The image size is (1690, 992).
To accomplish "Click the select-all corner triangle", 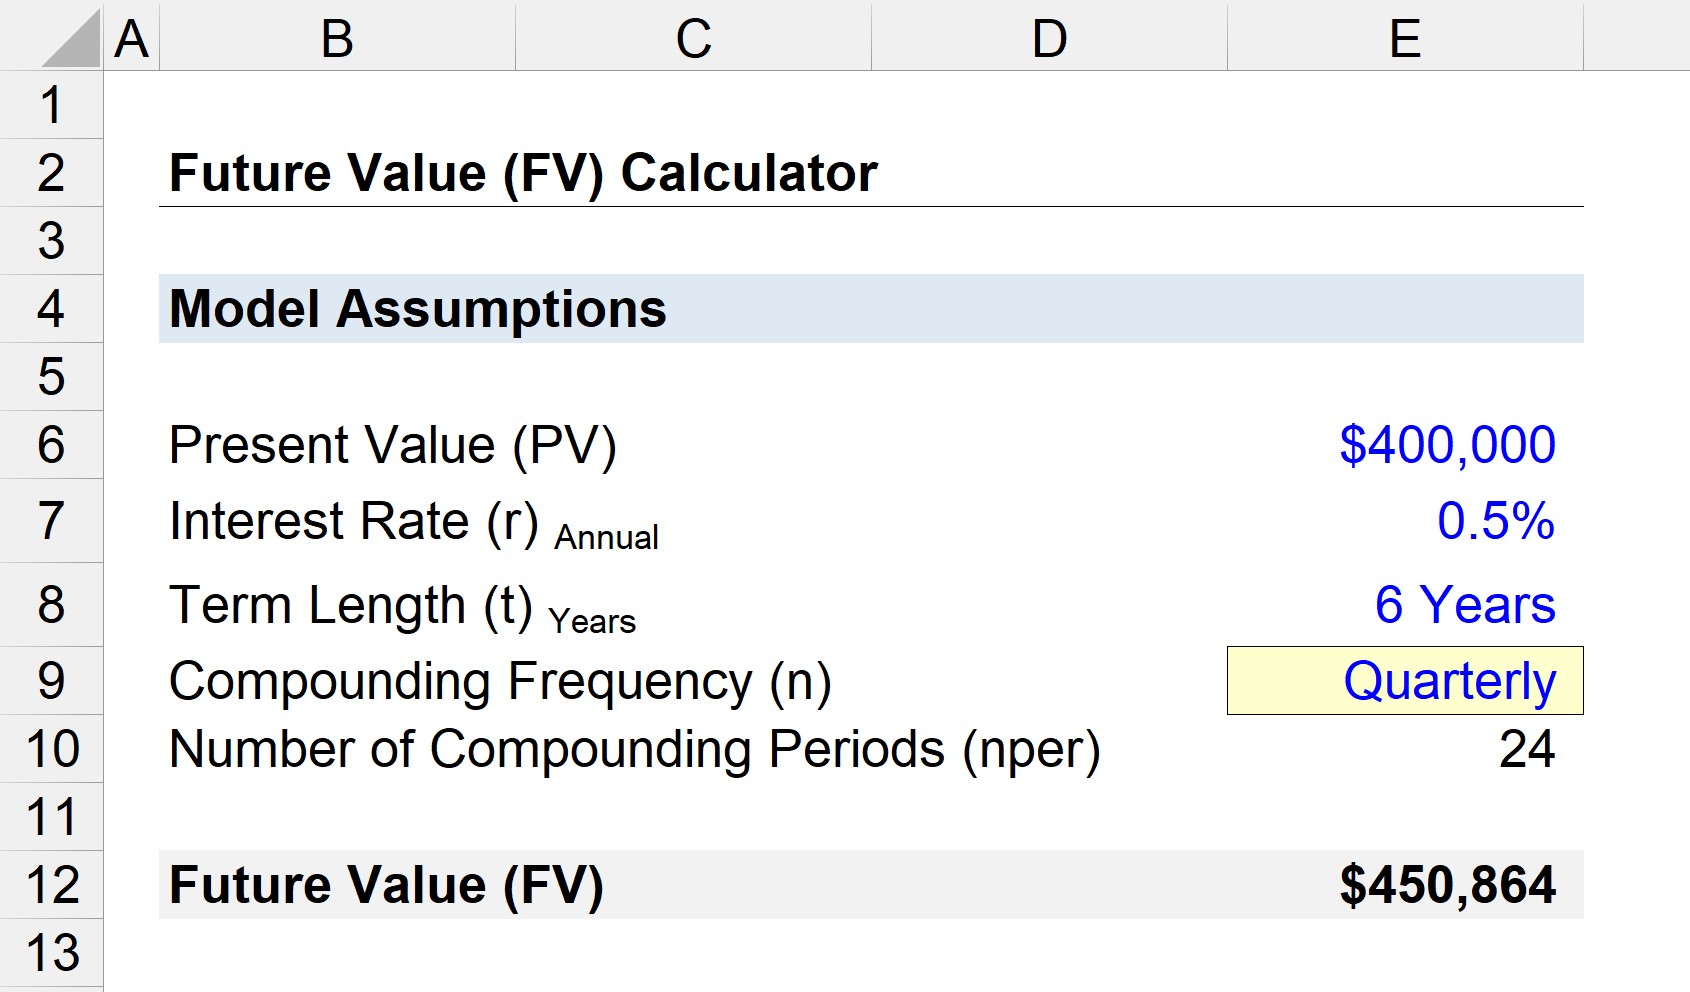I will pyautogui.click(x=70, y=38).
